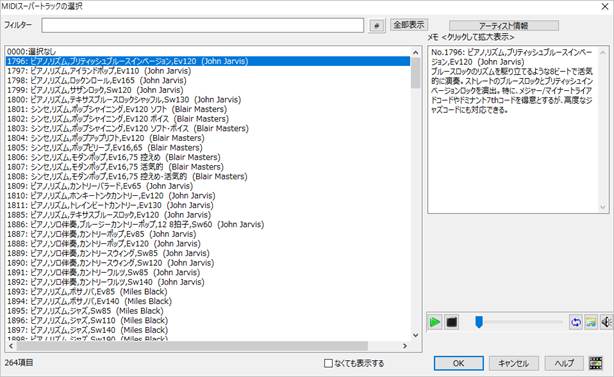This screenshot has width=614, height=377.
Task: Select track 1799 Sw120 John Jarvis
Action: point(208,90)
